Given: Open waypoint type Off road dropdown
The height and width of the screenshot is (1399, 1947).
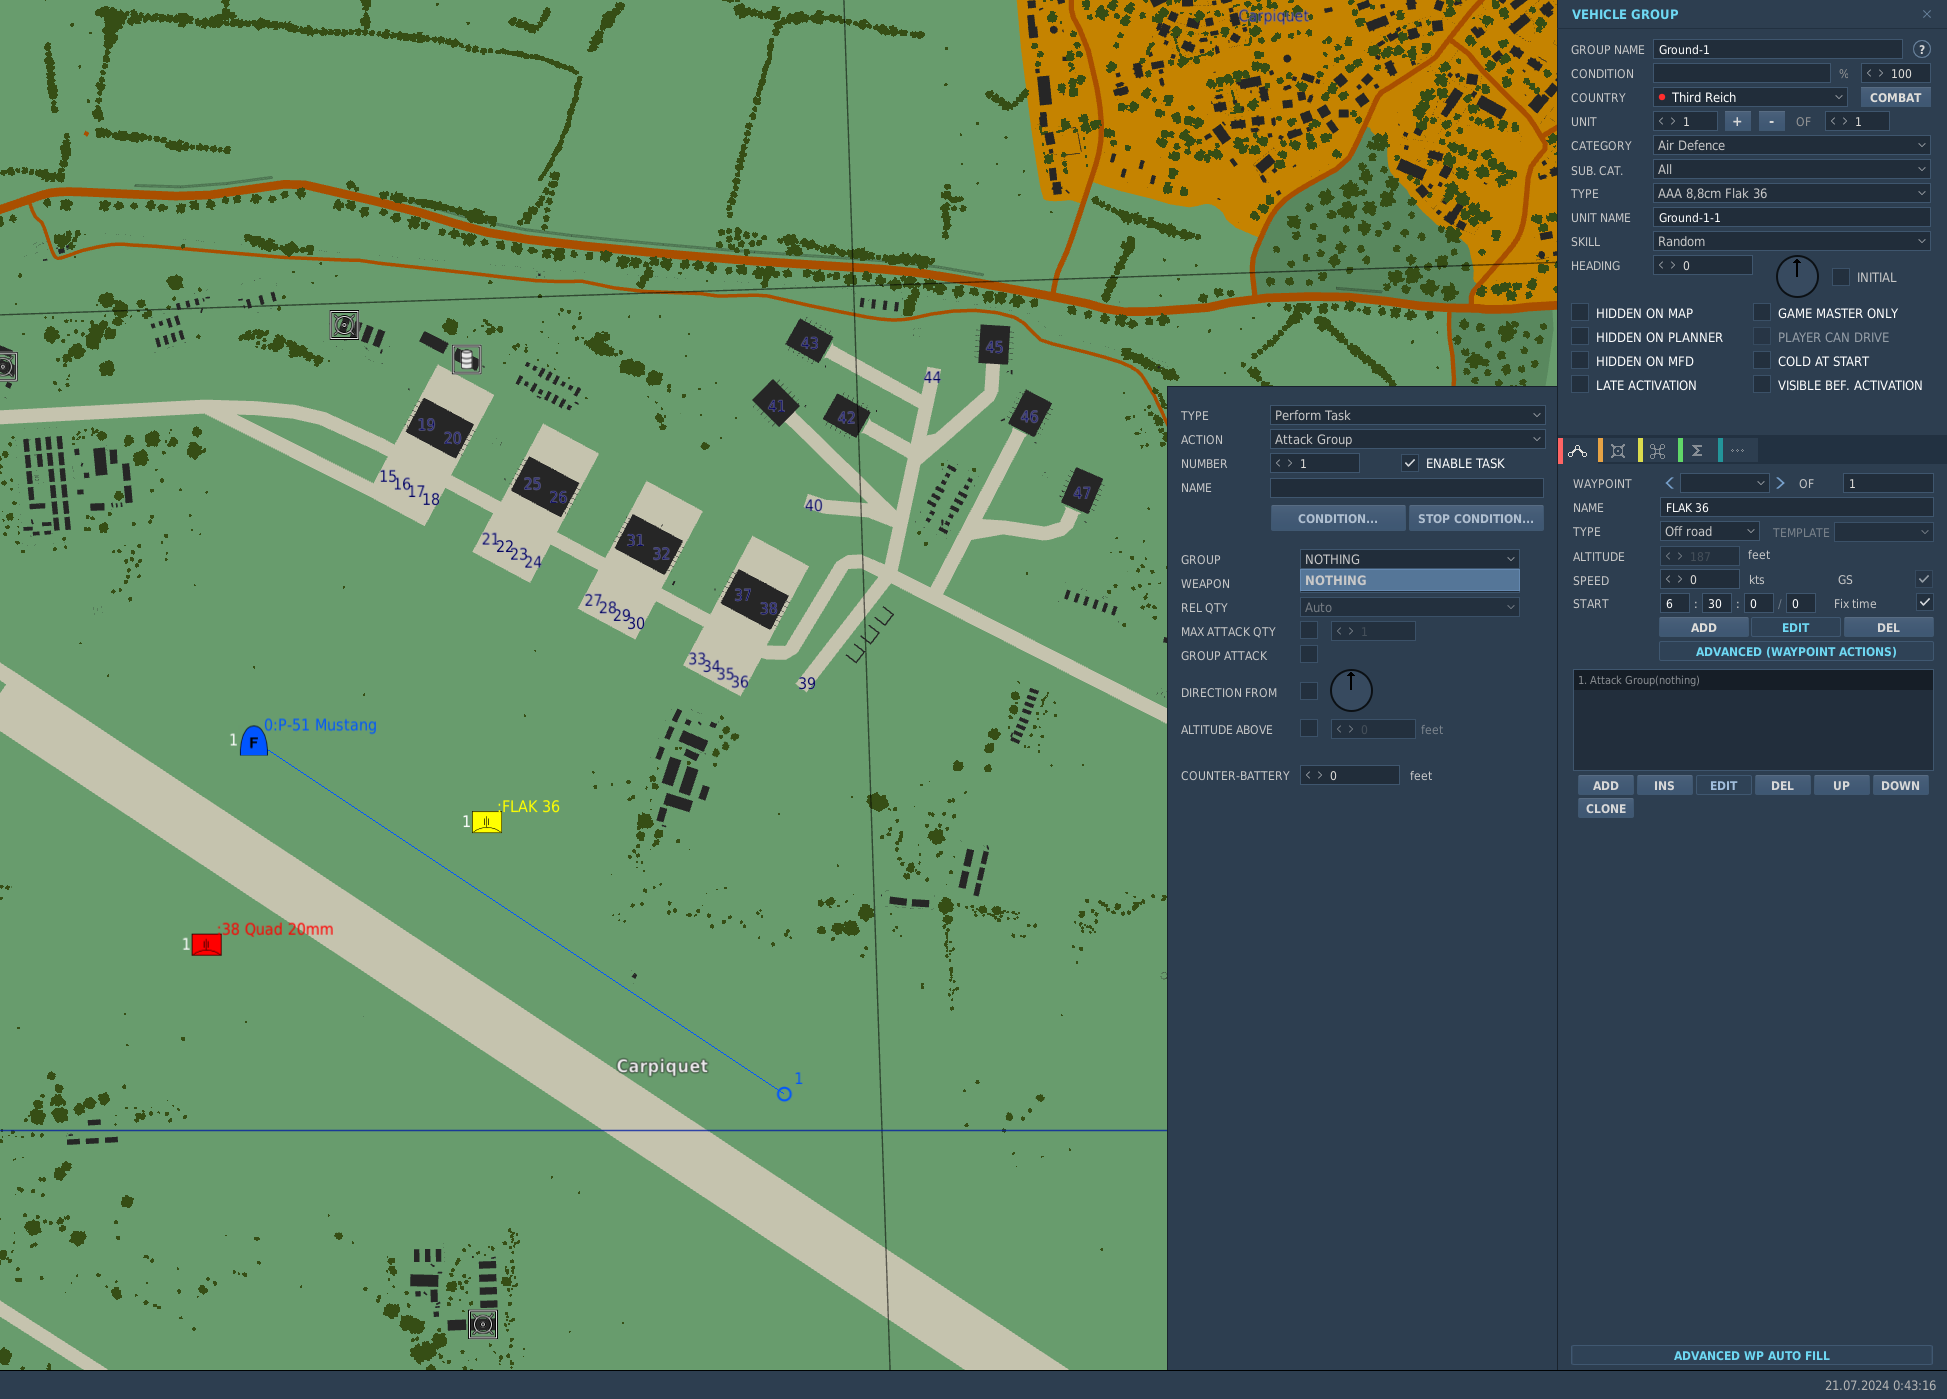Looking at the screenshot, I should click(x=1709, y=531).
